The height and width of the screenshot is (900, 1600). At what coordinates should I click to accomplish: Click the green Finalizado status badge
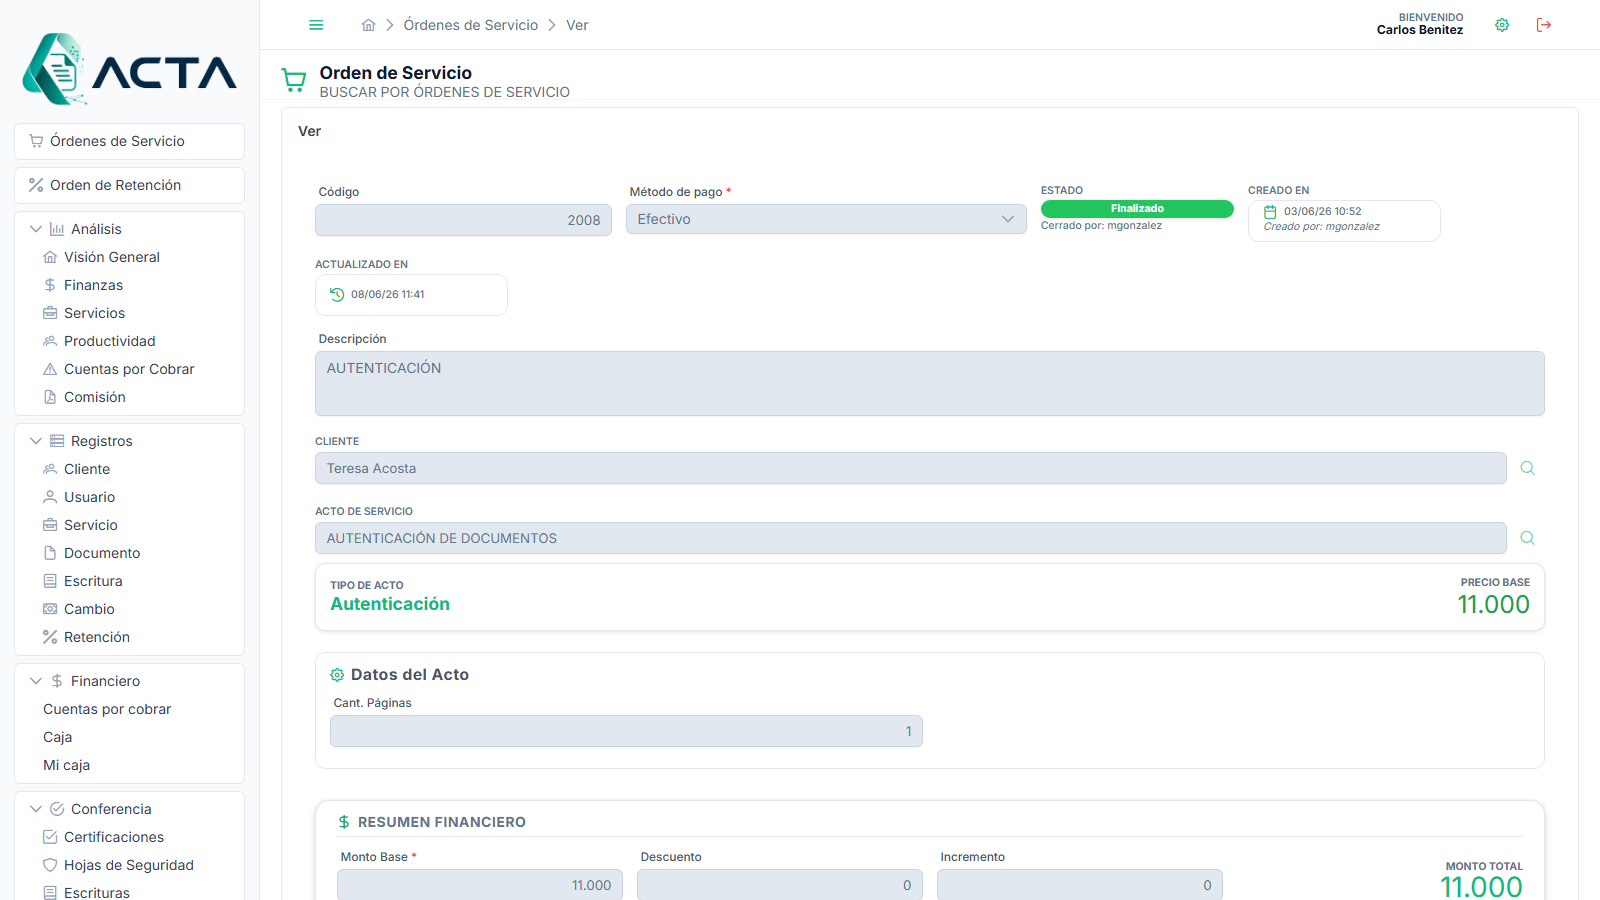(1137, 209)
